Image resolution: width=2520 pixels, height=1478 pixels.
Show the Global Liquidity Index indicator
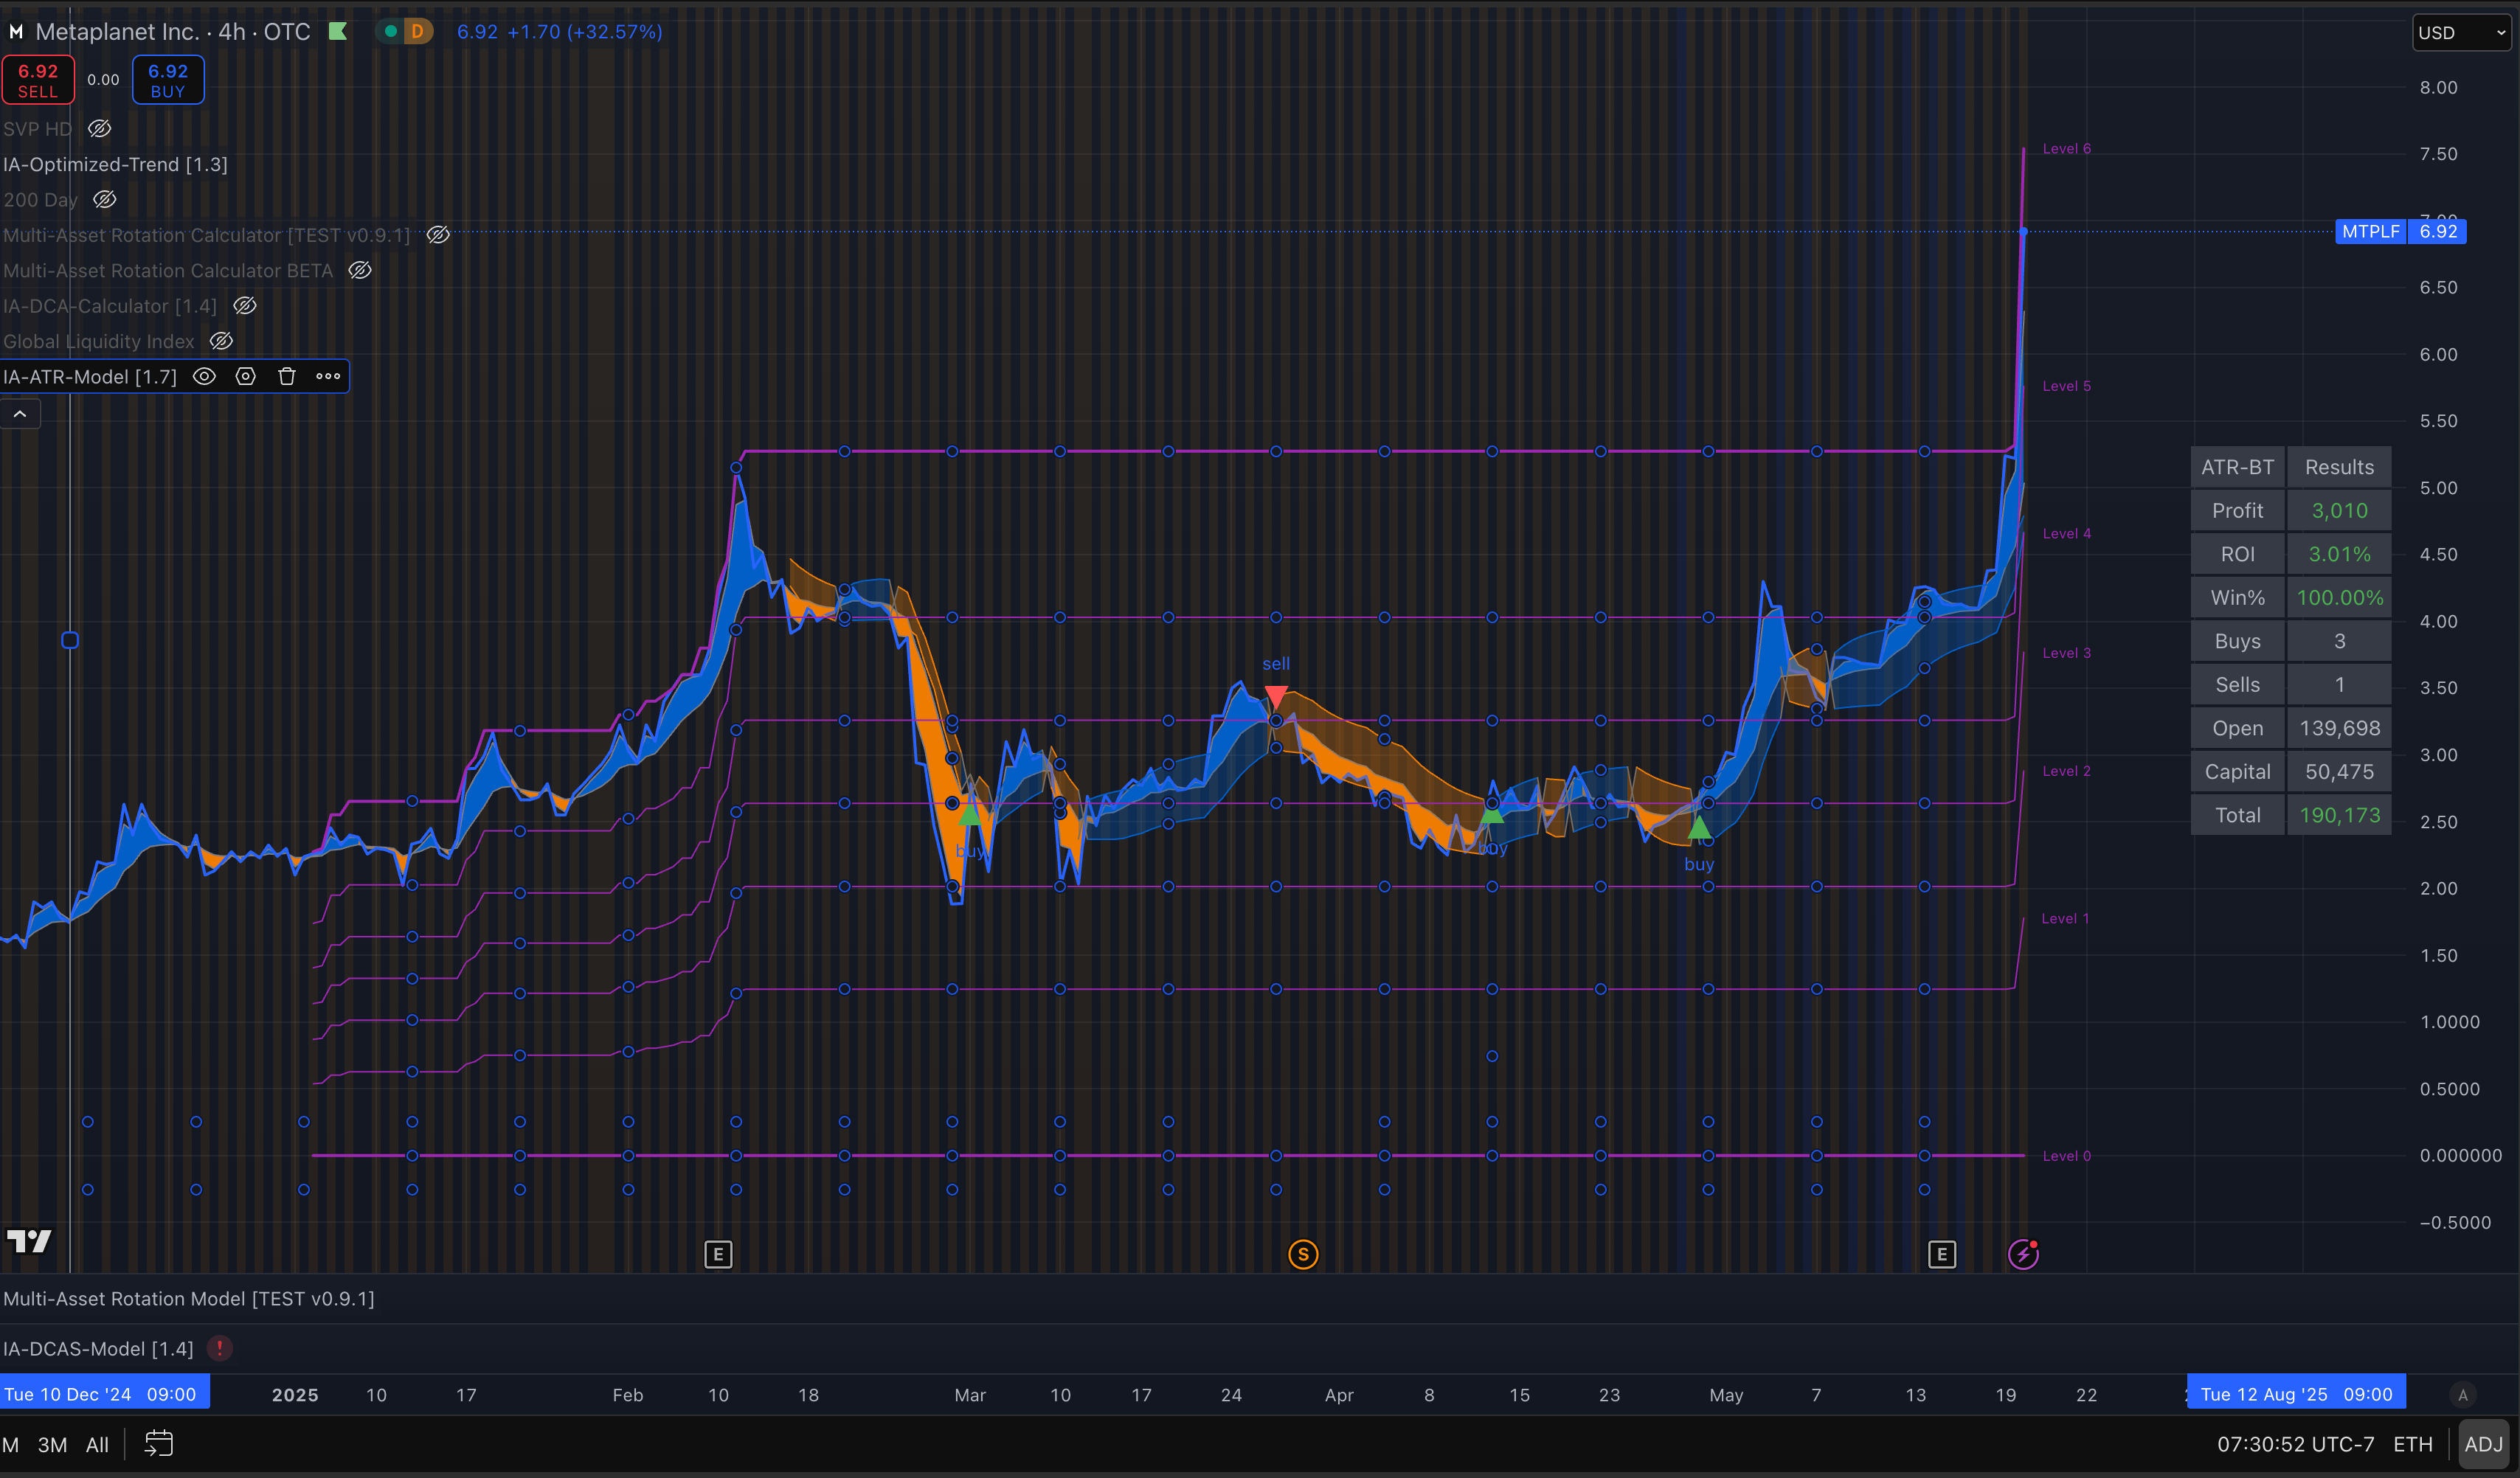(x=221, y=341)
